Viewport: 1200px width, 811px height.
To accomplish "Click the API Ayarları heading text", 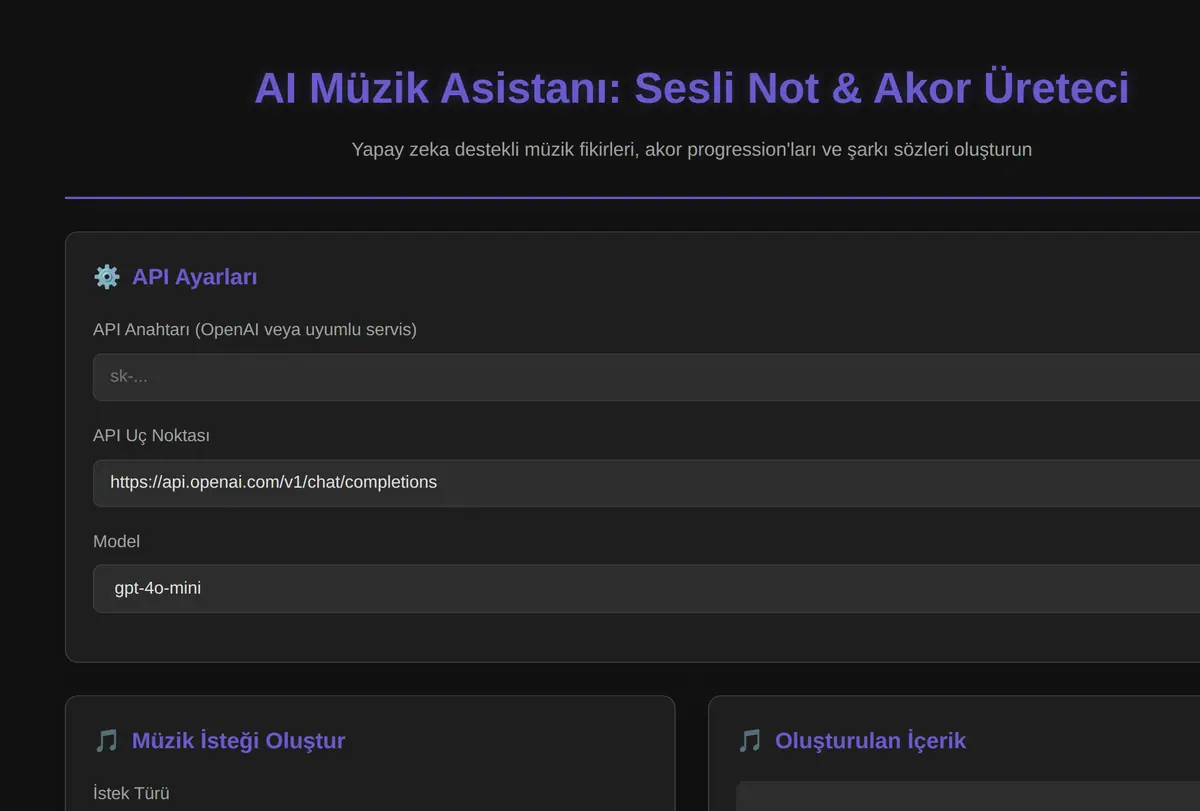I will [x=194, y=277].
